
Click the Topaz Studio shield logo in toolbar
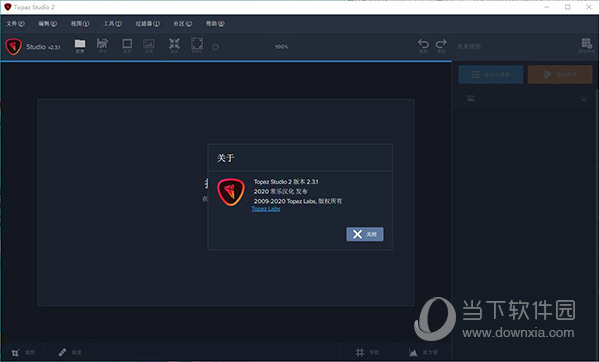click(13, 47)
